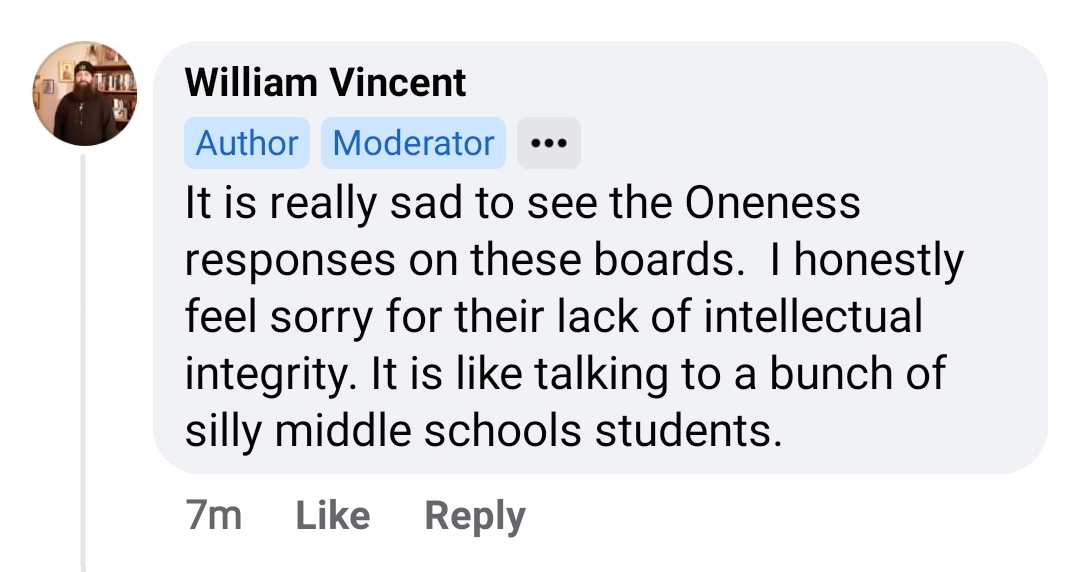The image size is (1080, 572).
Task: Open the three-dot comment options menu
Action: pos(548,144)
